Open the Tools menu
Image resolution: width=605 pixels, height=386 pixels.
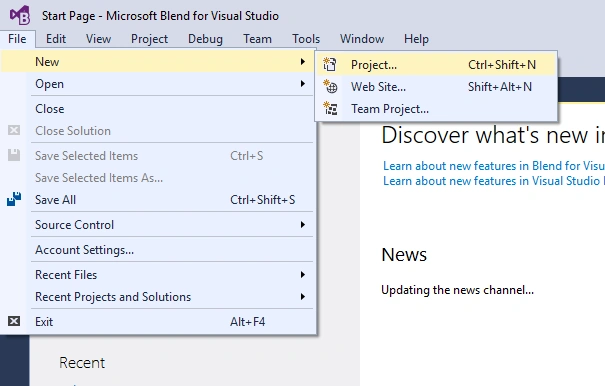(x=306, y=39)
